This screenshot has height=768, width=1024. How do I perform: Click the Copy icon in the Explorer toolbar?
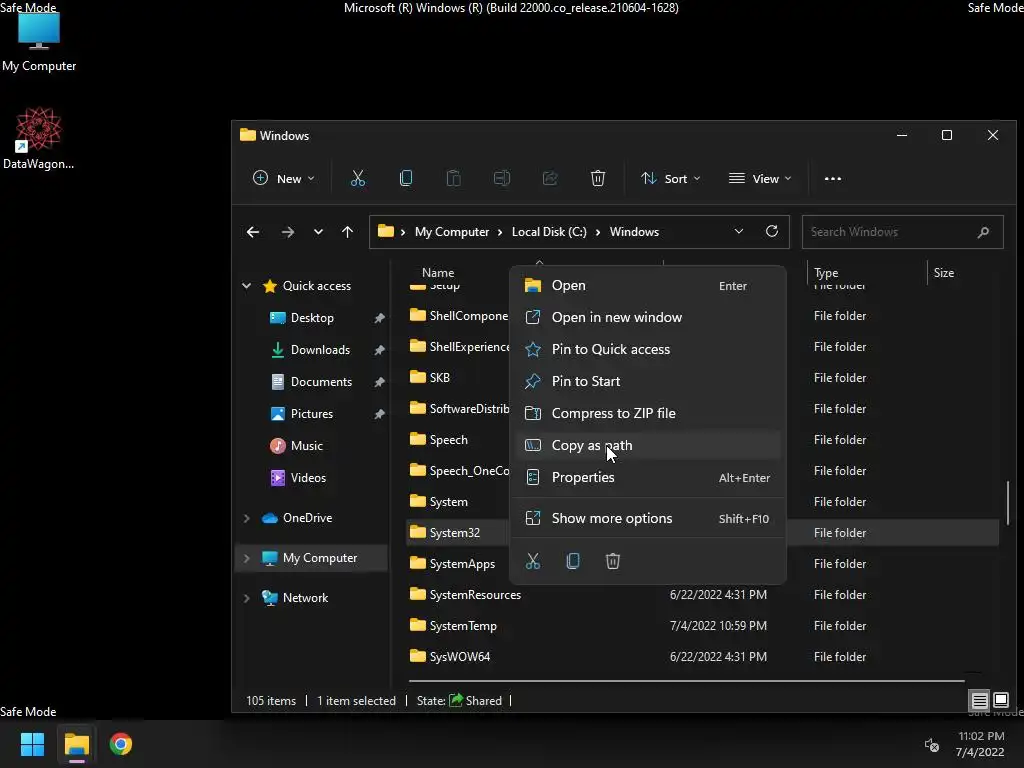pyautogui.click(x=406, y=178)
